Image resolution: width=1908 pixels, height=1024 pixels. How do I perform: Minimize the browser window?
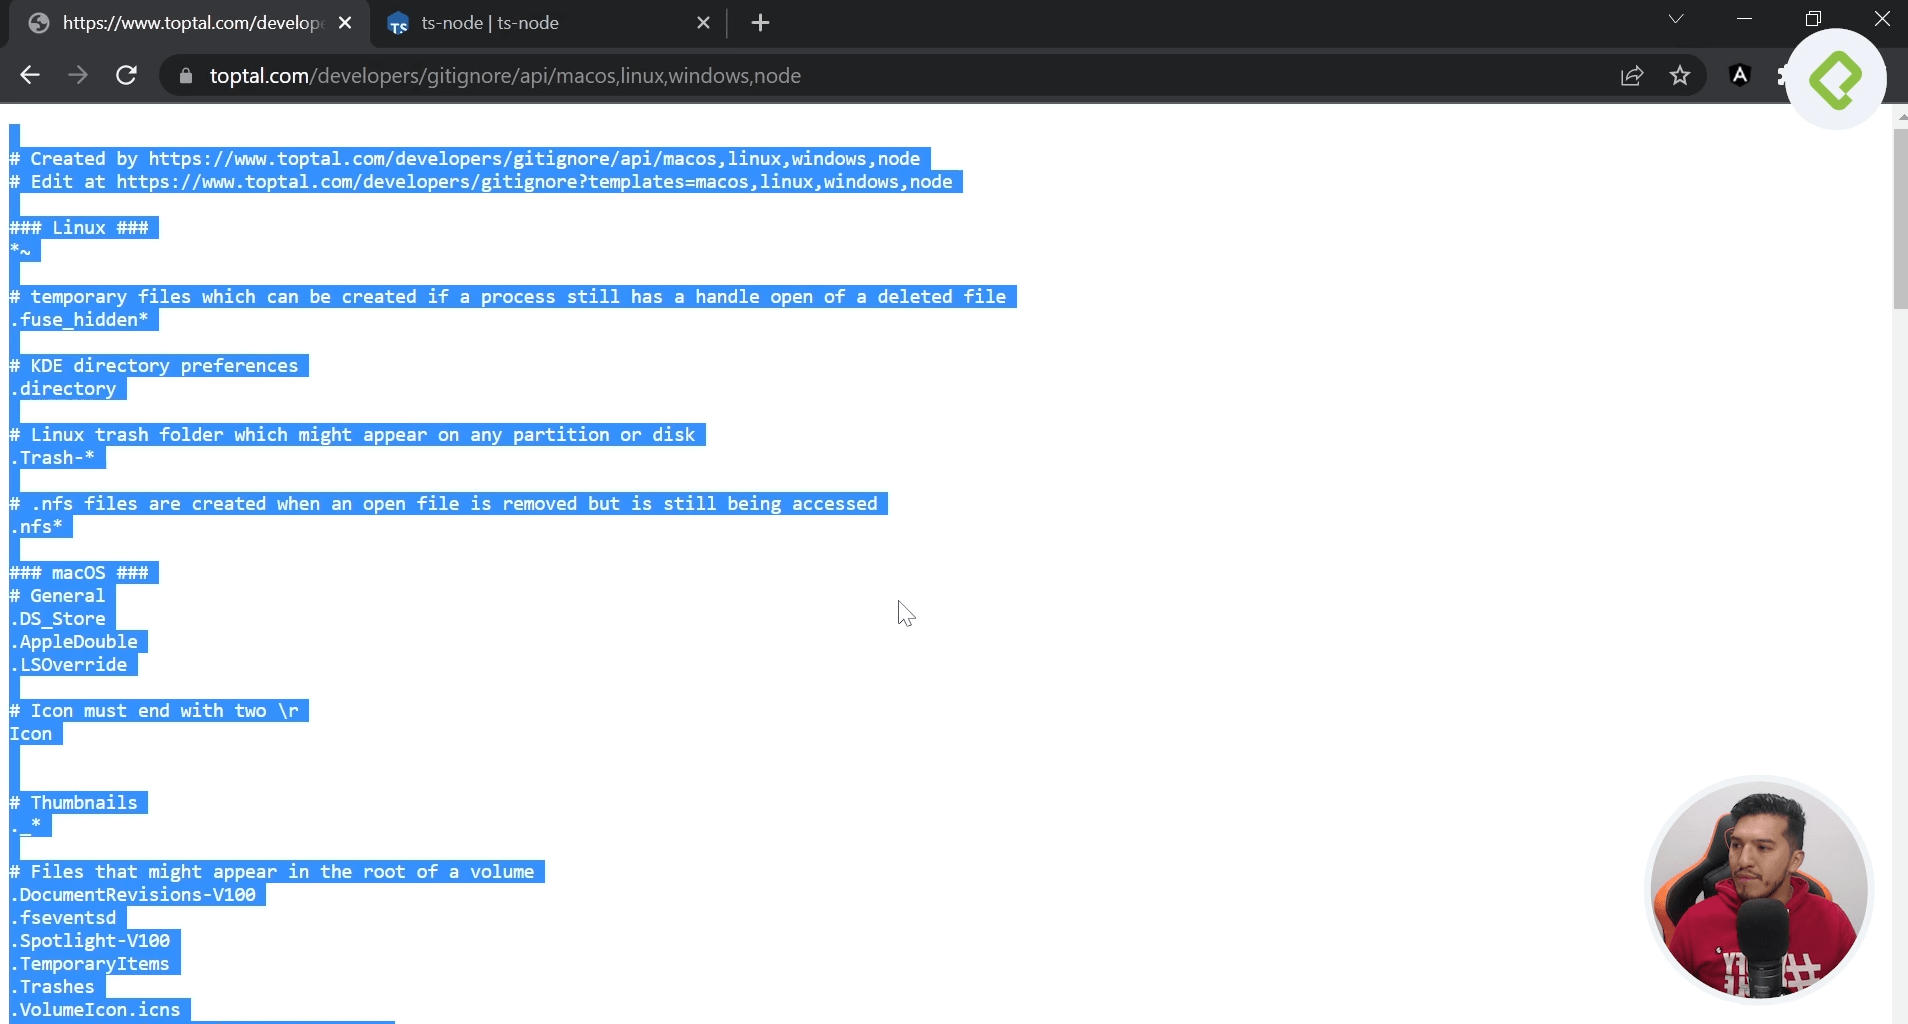tap(1745, 19)
